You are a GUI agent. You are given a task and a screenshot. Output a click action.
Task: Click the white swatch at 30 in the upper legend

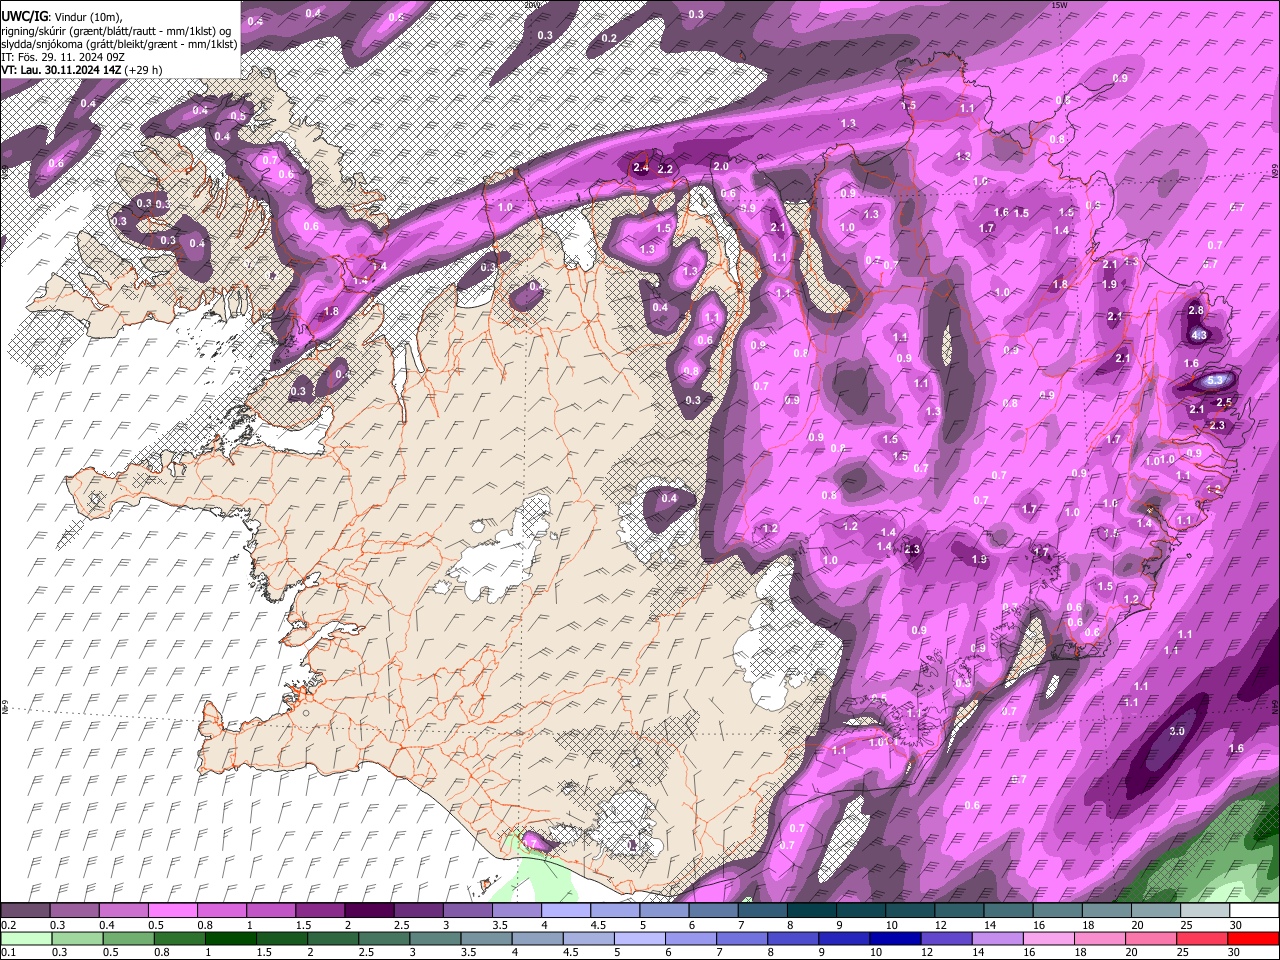[x=1253, y=911]
